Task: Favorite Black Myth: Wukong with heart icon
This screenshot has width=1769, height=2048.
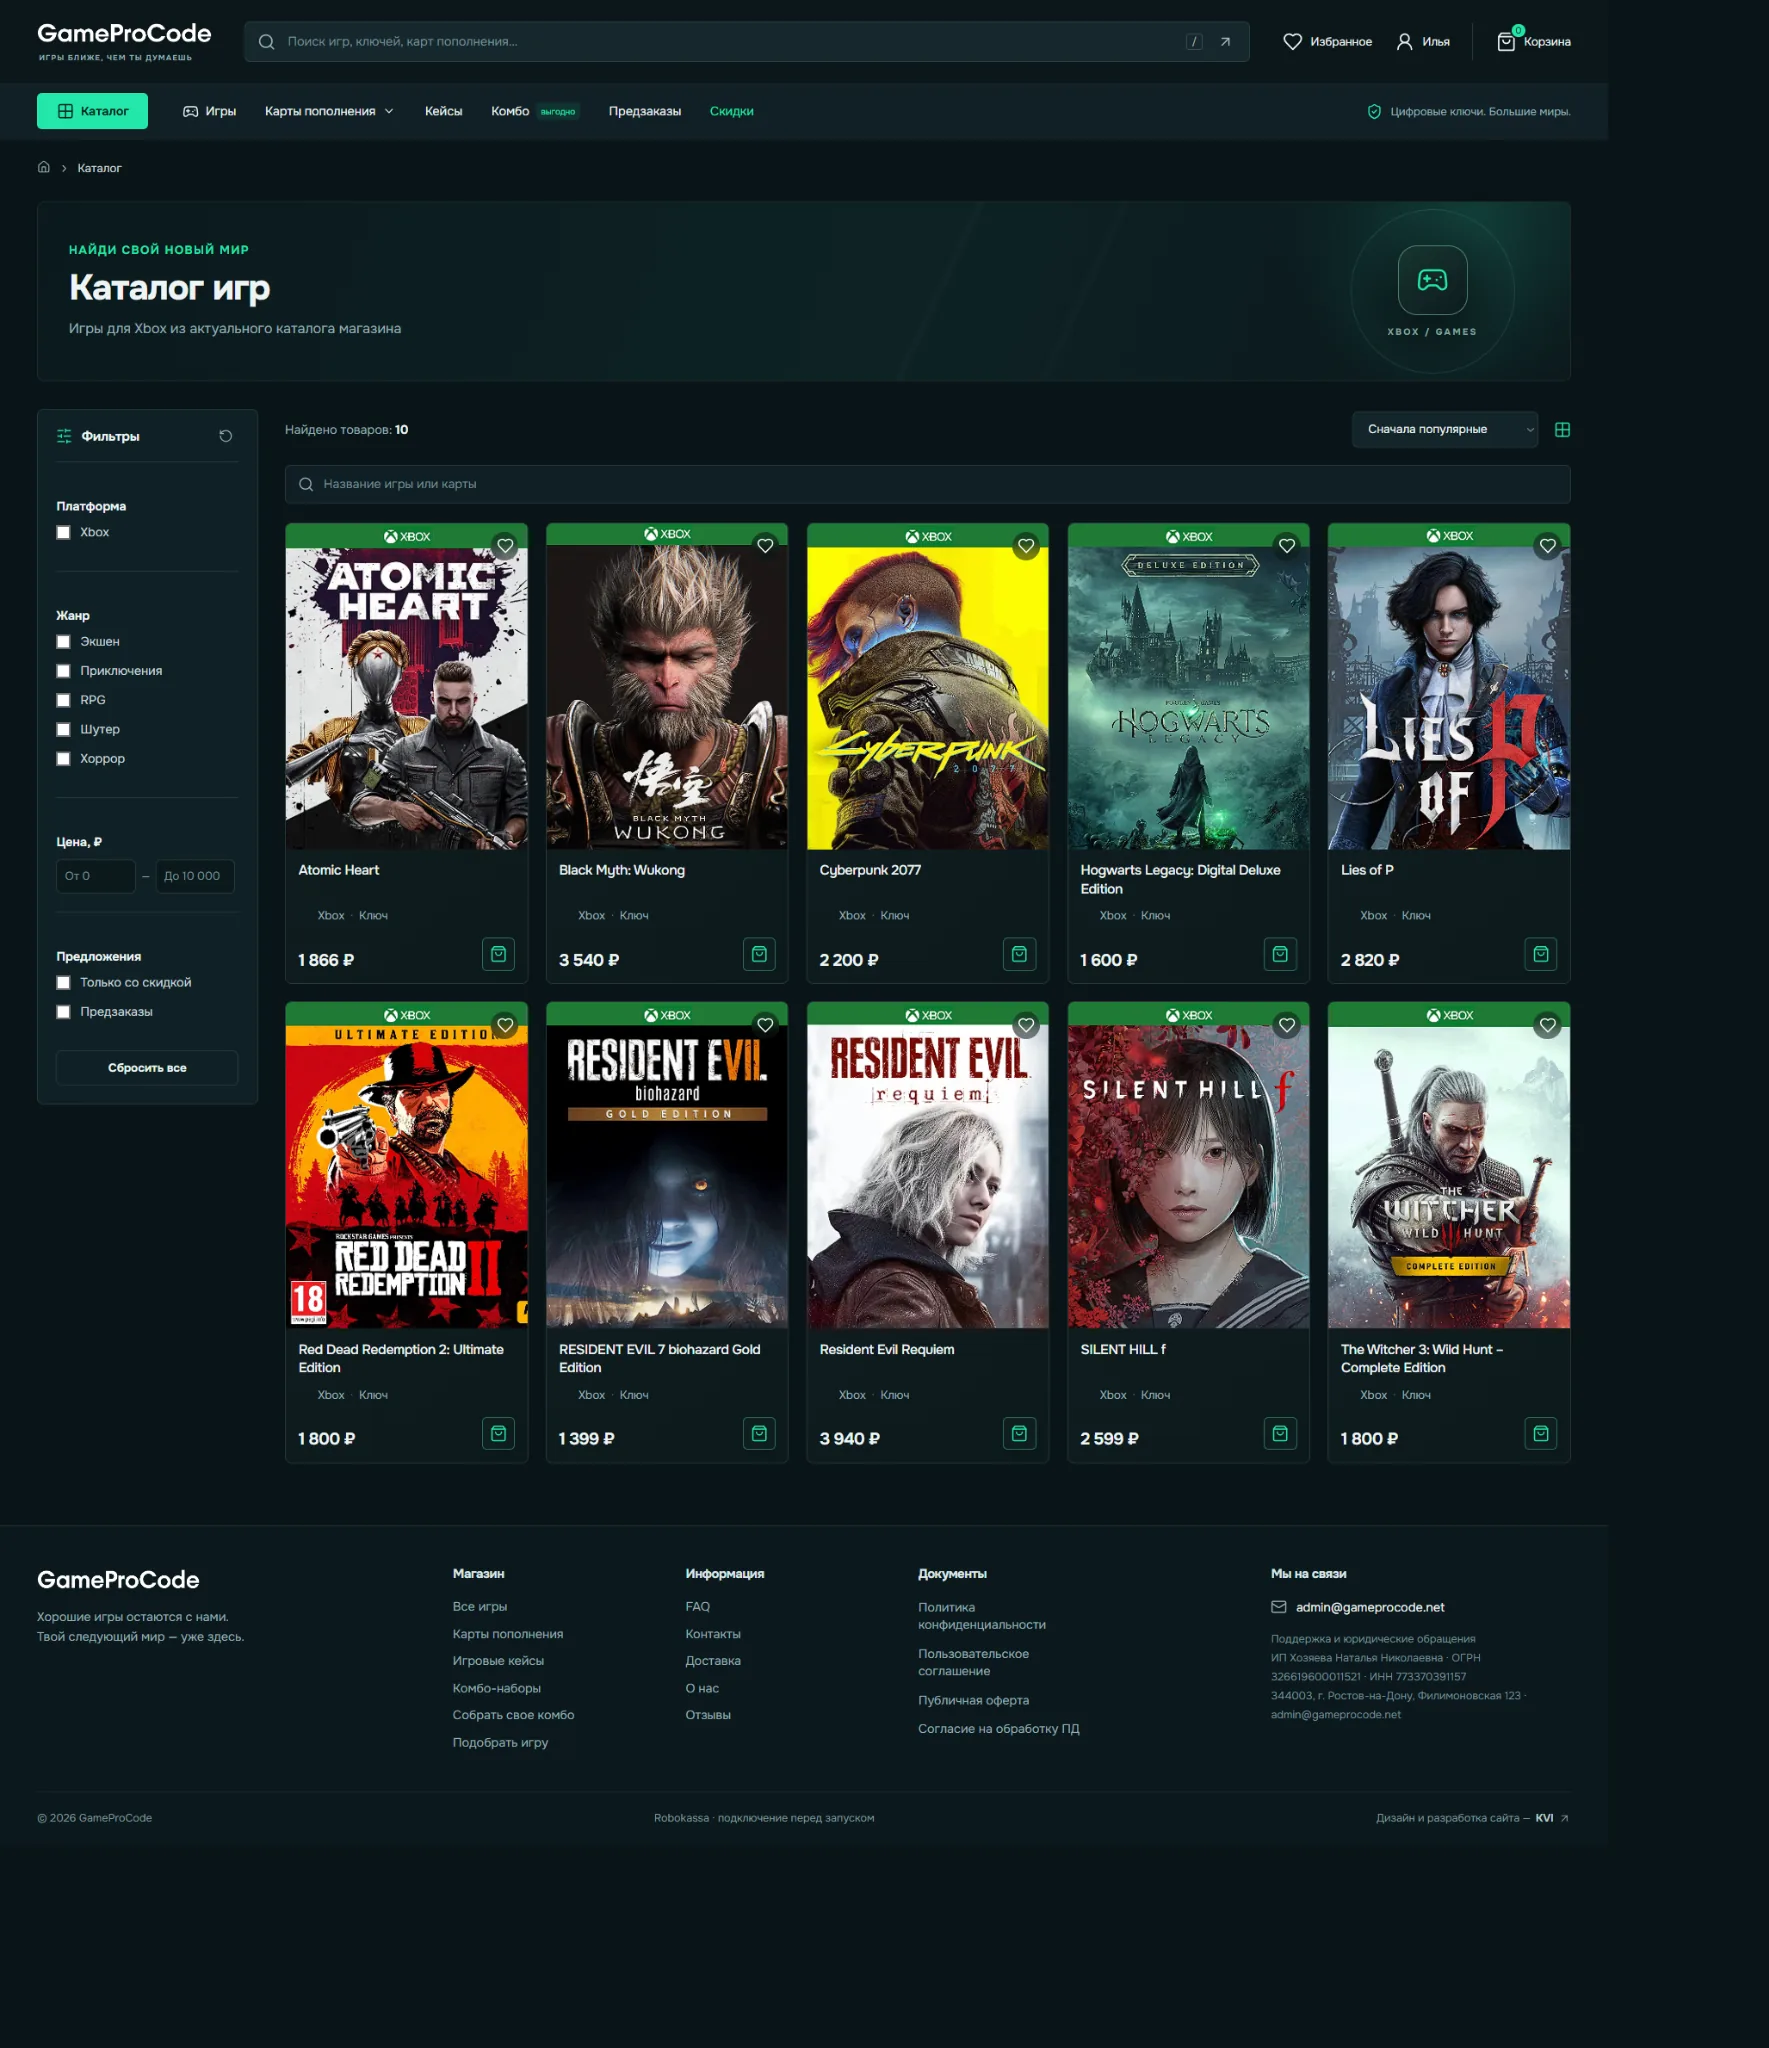Action: 765,546
